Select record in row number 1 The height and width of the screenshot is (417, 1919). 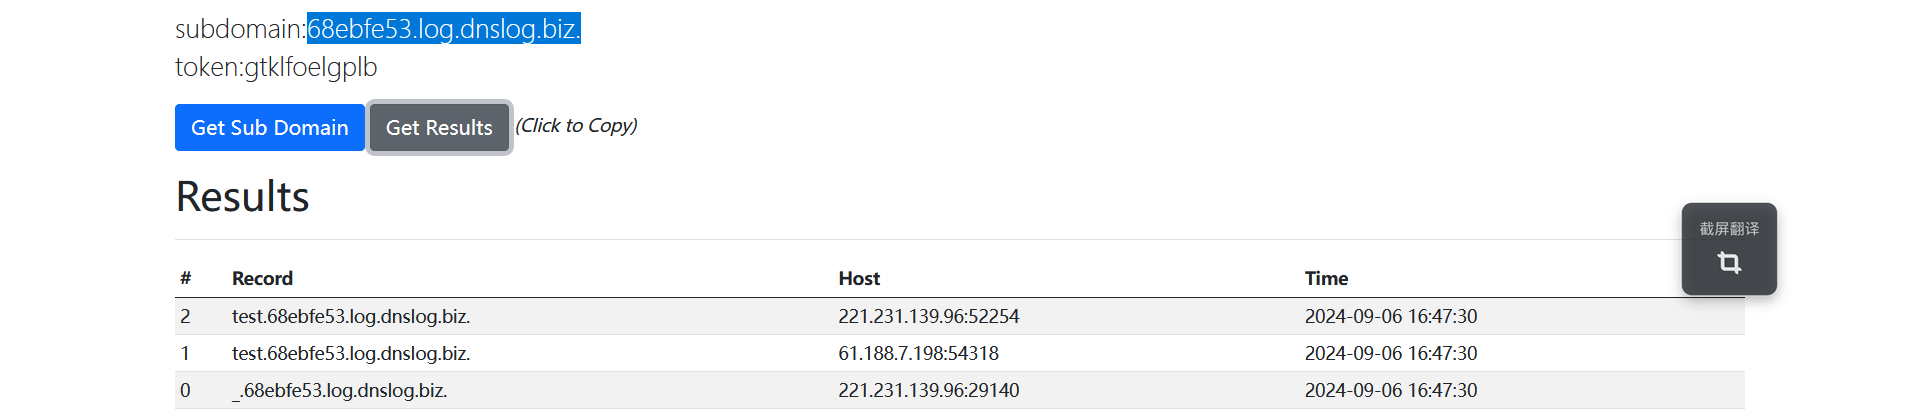click(x=351, y=354)
